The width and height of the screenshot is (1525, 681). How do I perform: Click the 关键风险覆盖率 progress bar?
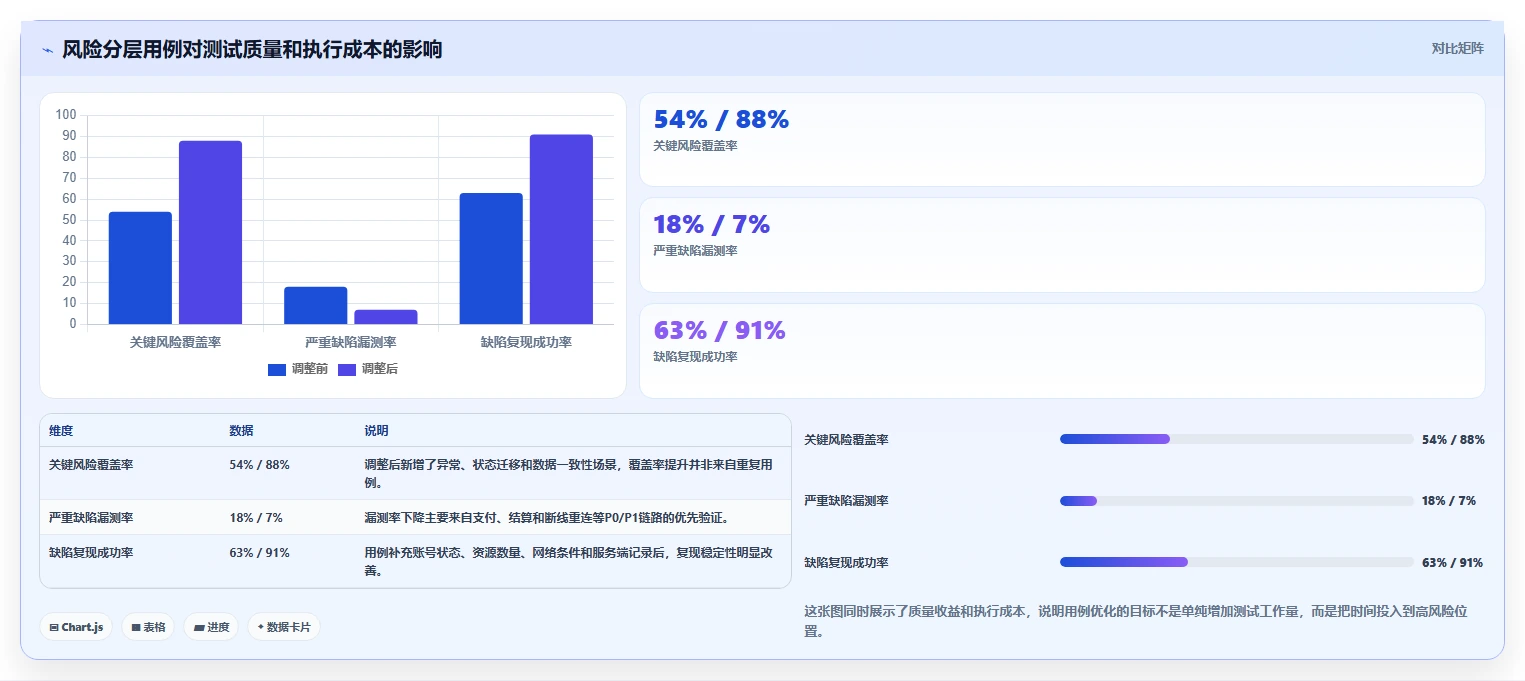coord(1236,439)
